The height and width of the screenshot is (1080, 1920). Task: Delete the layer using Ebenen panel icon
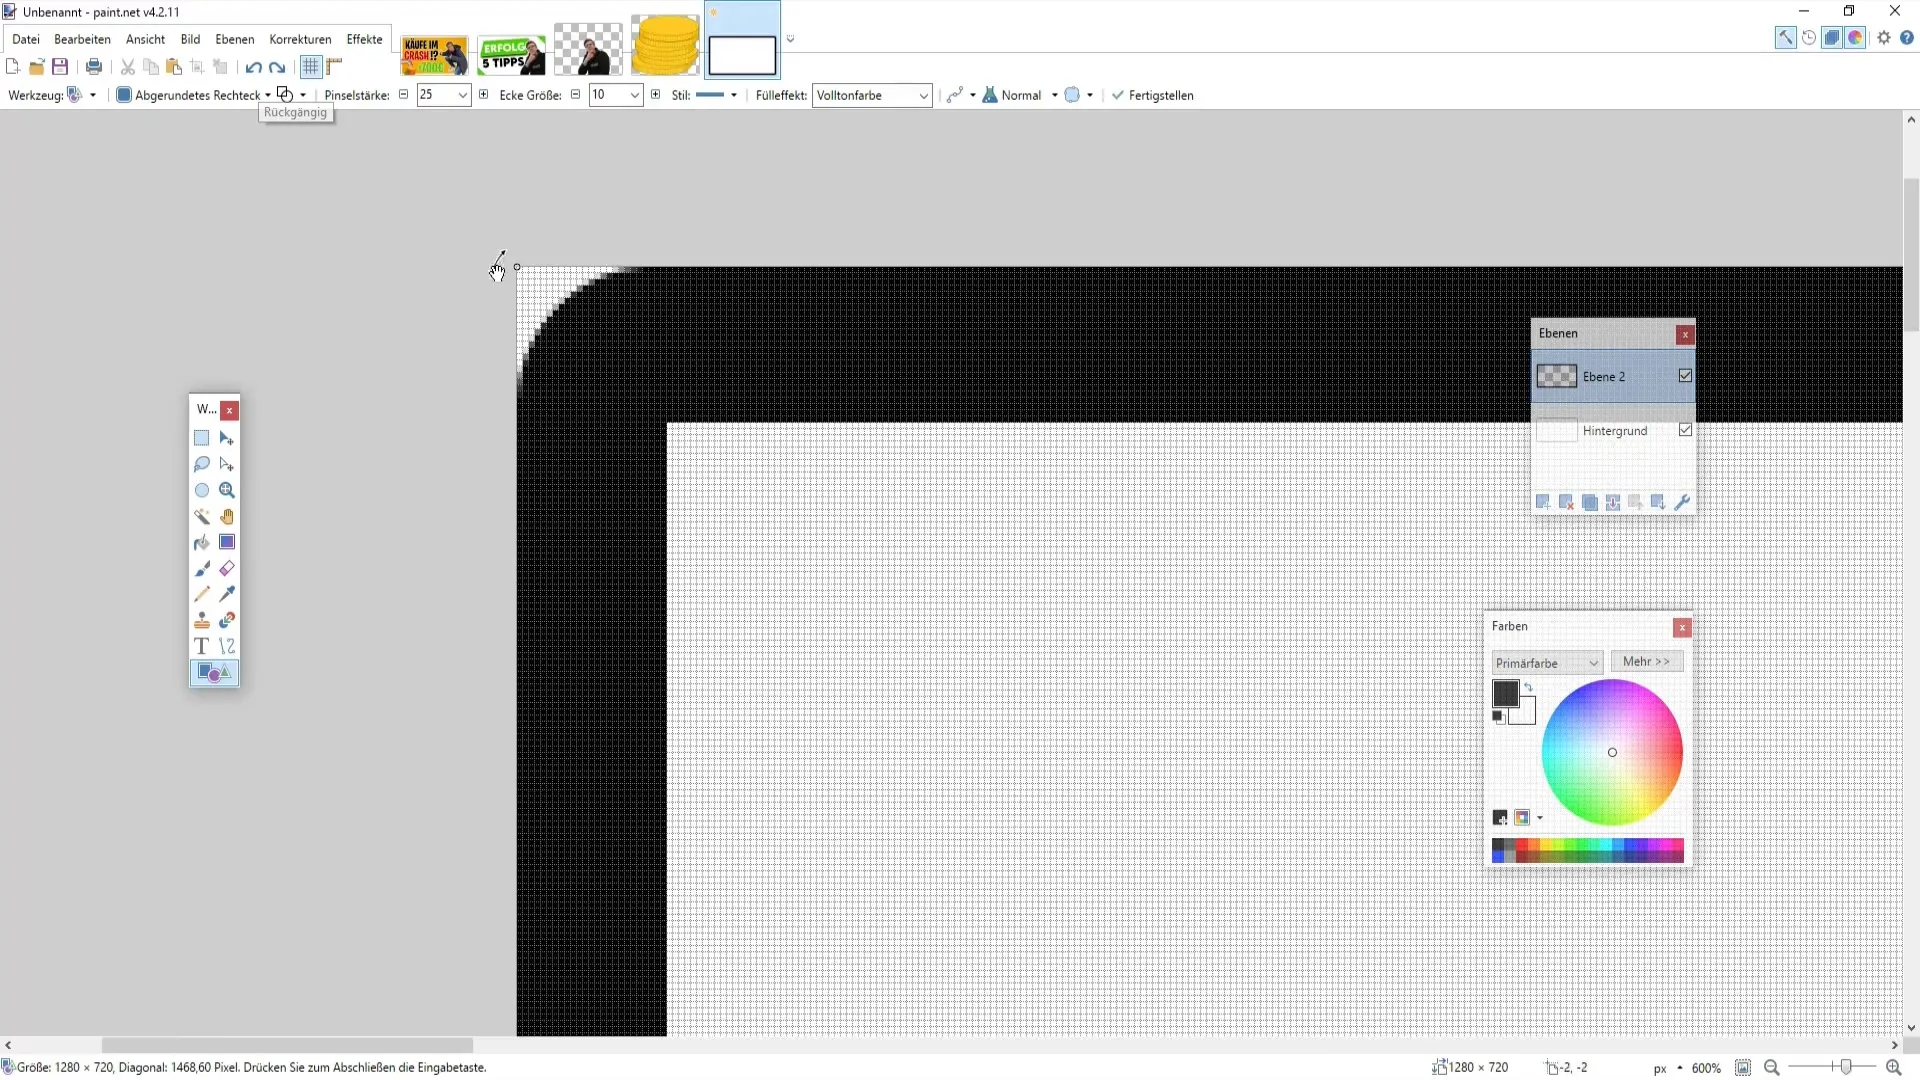(1566, 502)
